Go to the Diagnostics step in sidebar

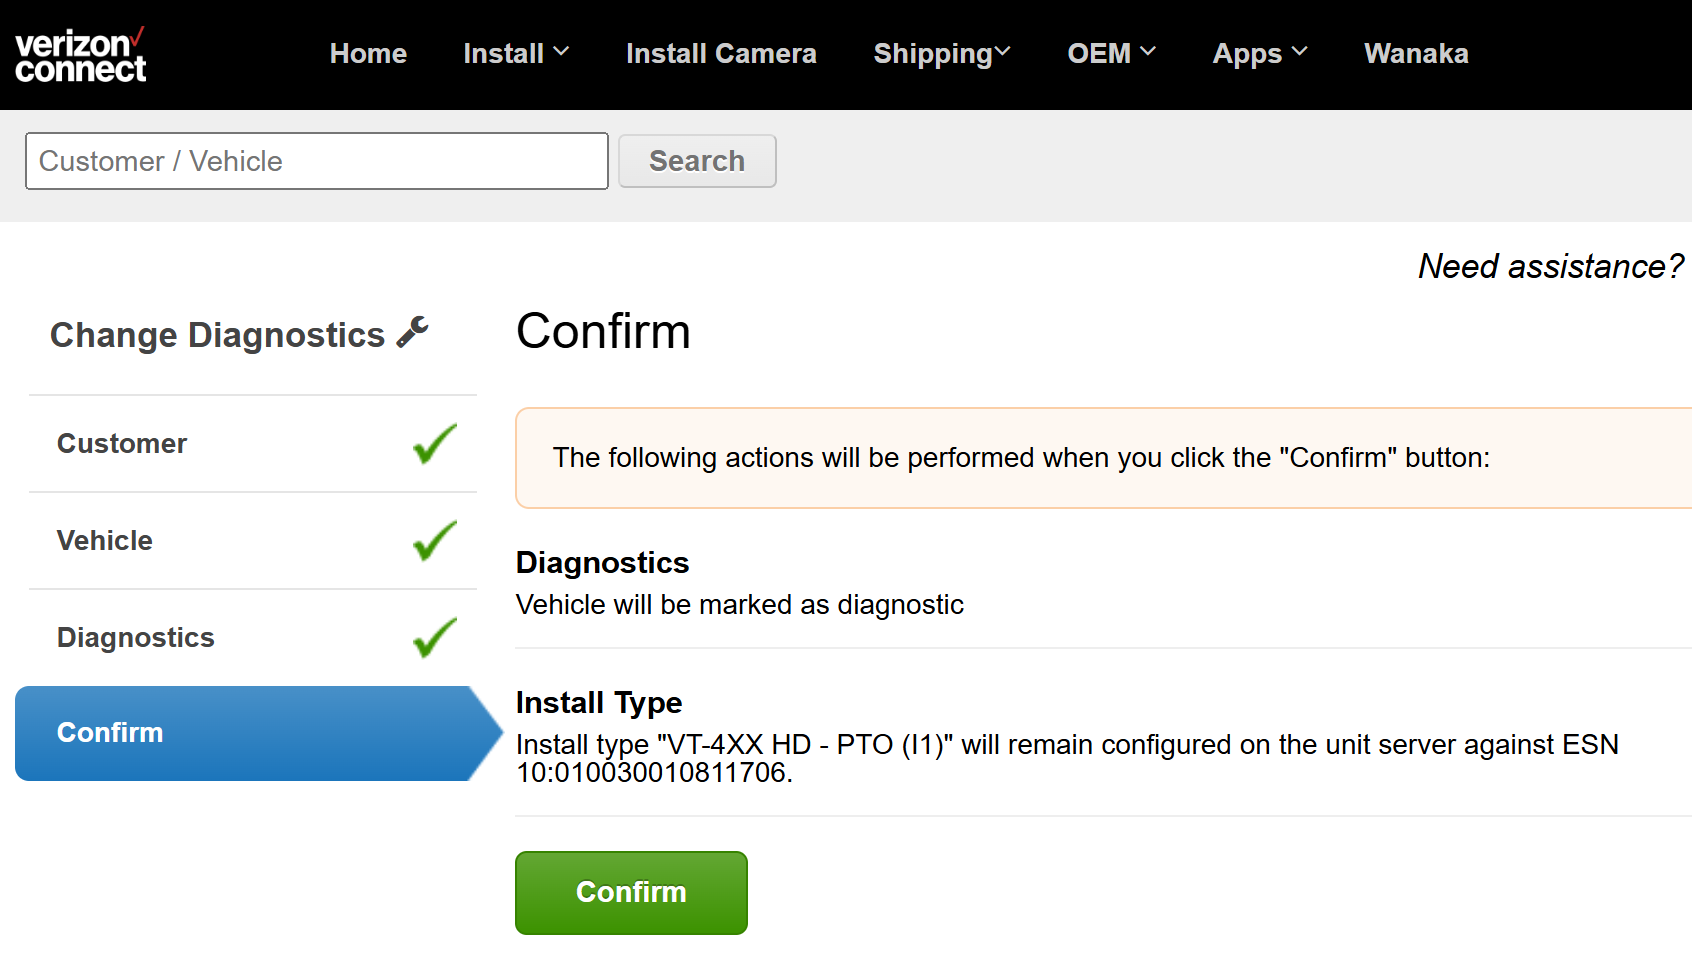253,638
